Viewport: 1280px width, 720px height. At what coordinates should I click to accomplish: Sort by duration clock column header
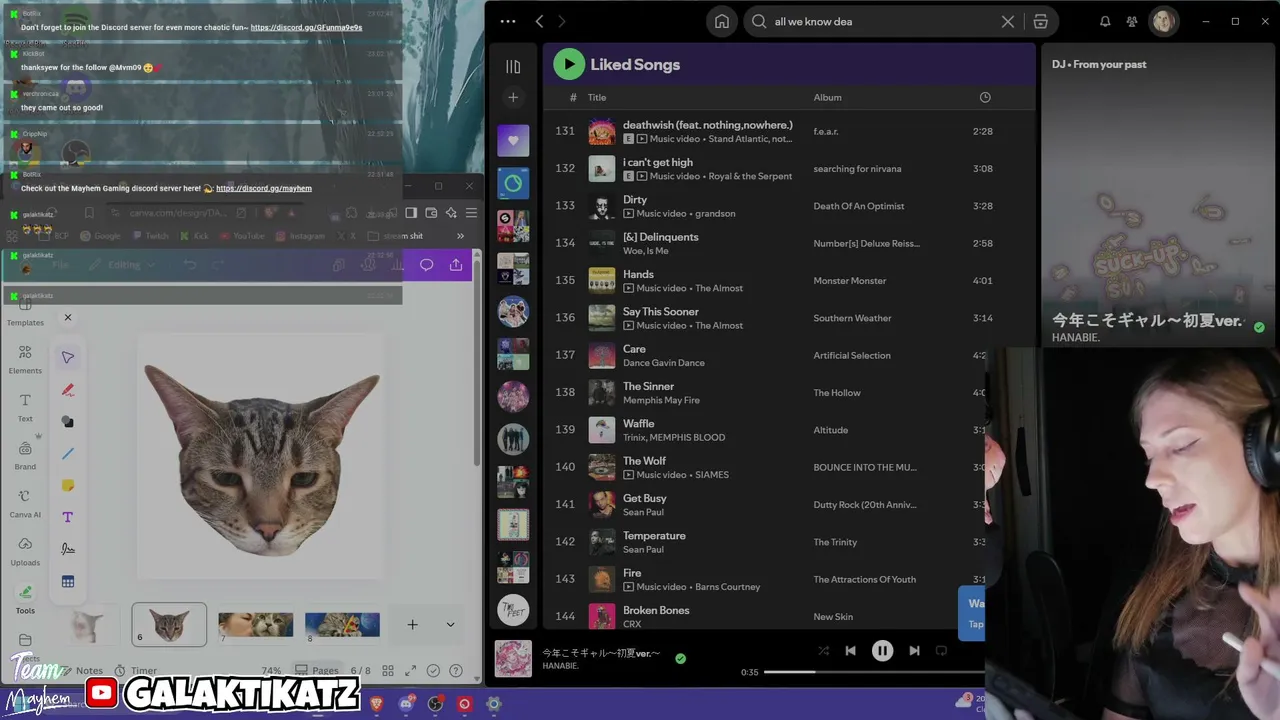tap(985, 97)
